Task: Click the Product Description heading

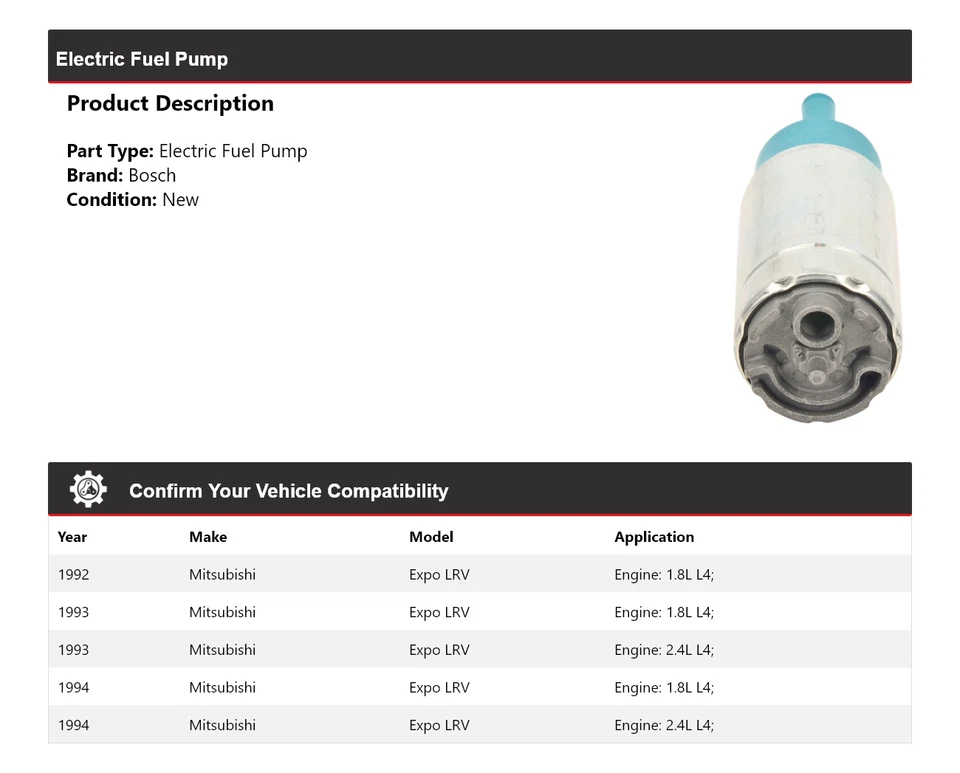Action: 170,104
